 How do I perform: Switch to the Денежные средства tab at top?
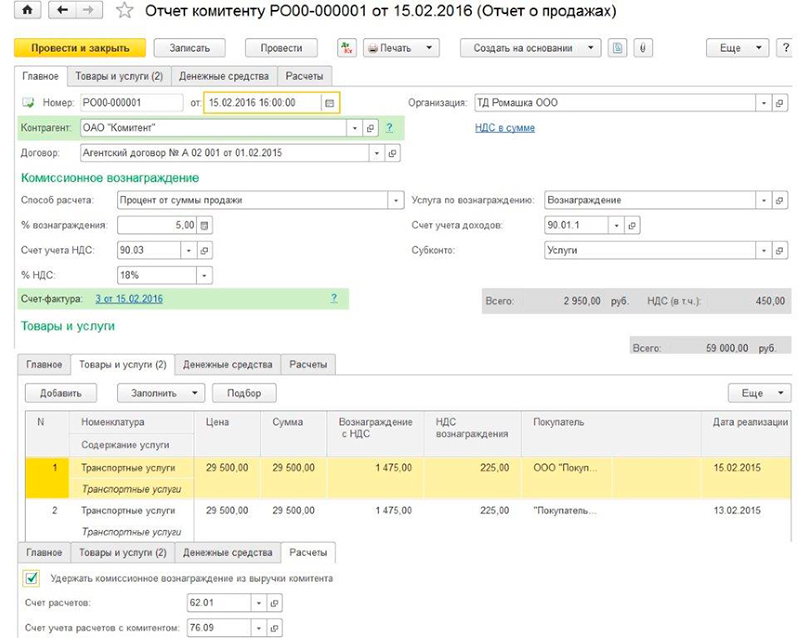coord(226,76)
